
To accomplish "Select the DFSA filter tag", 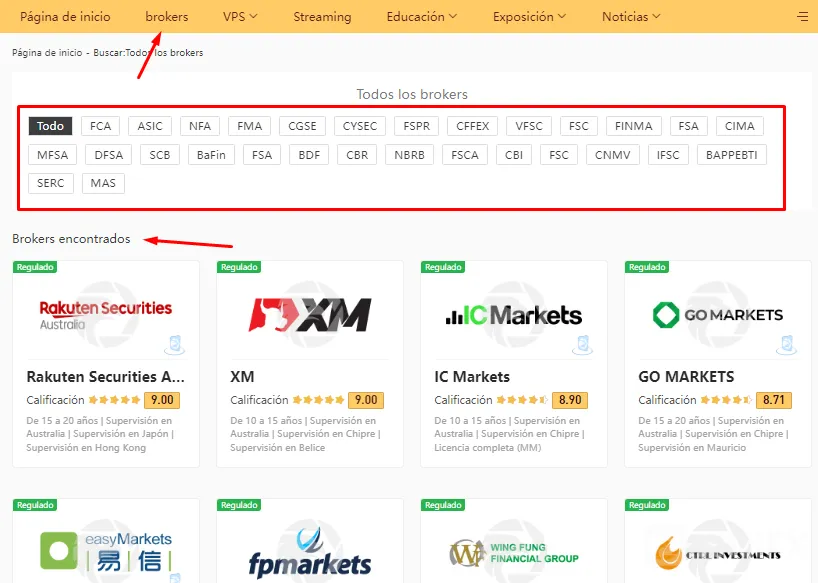I will 109,155.
